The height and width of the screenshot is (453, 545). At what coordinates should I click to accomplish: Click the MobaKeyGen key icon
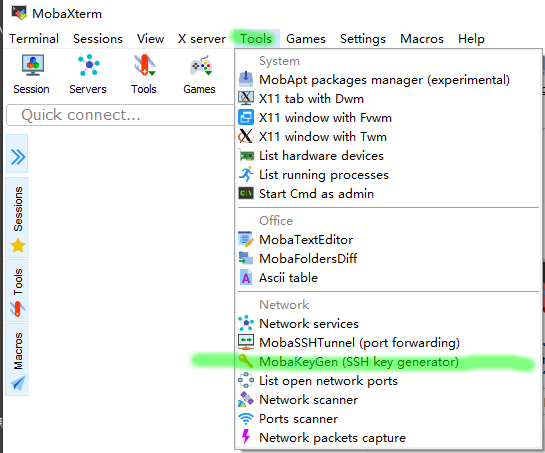click(x=246, y=362)
